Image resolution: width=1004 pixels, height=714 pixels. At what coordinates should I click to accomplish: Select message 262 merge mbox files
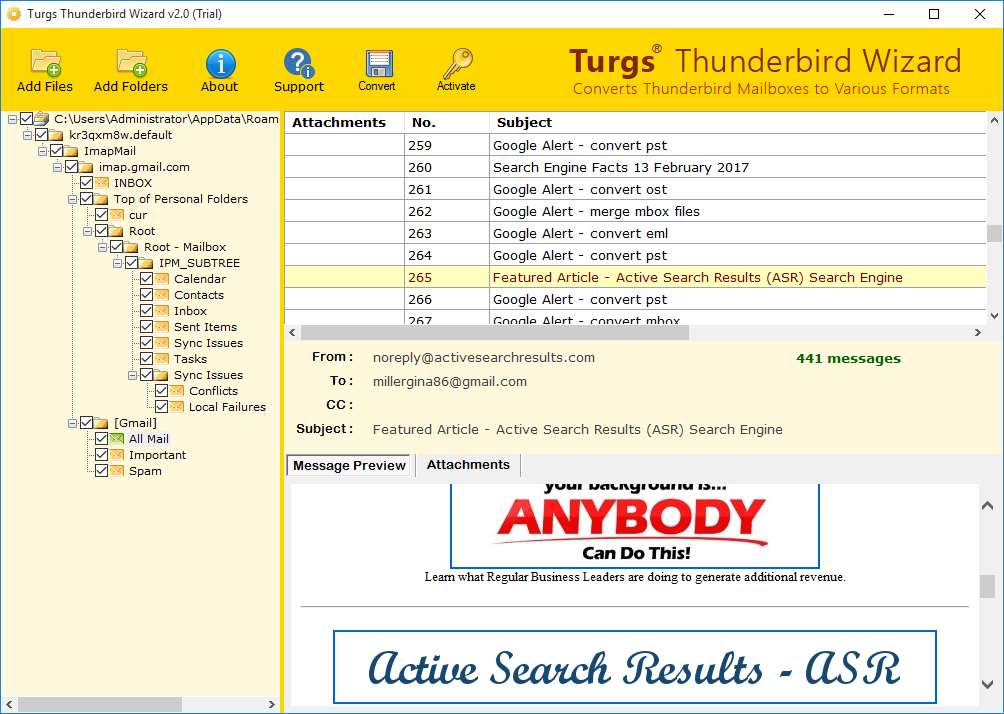pyautogui.click(x=635, y=212)
